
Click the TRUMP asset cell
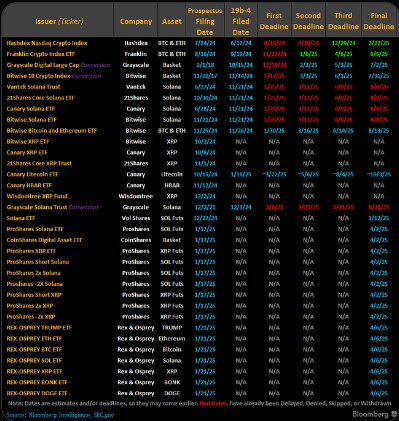pos(172,328)
